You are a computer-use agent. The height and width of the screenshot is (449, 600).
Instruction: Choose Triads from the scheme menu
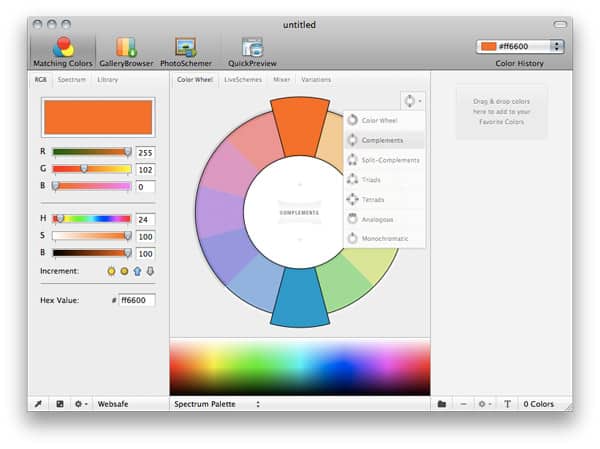coord(371,180)
